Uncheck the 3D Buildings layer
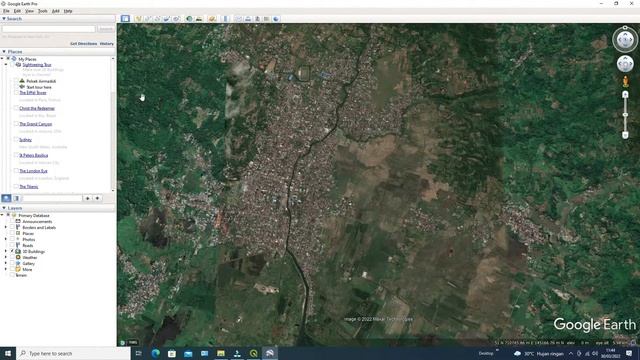Screen dimensions: 640x360 [12, 251]
